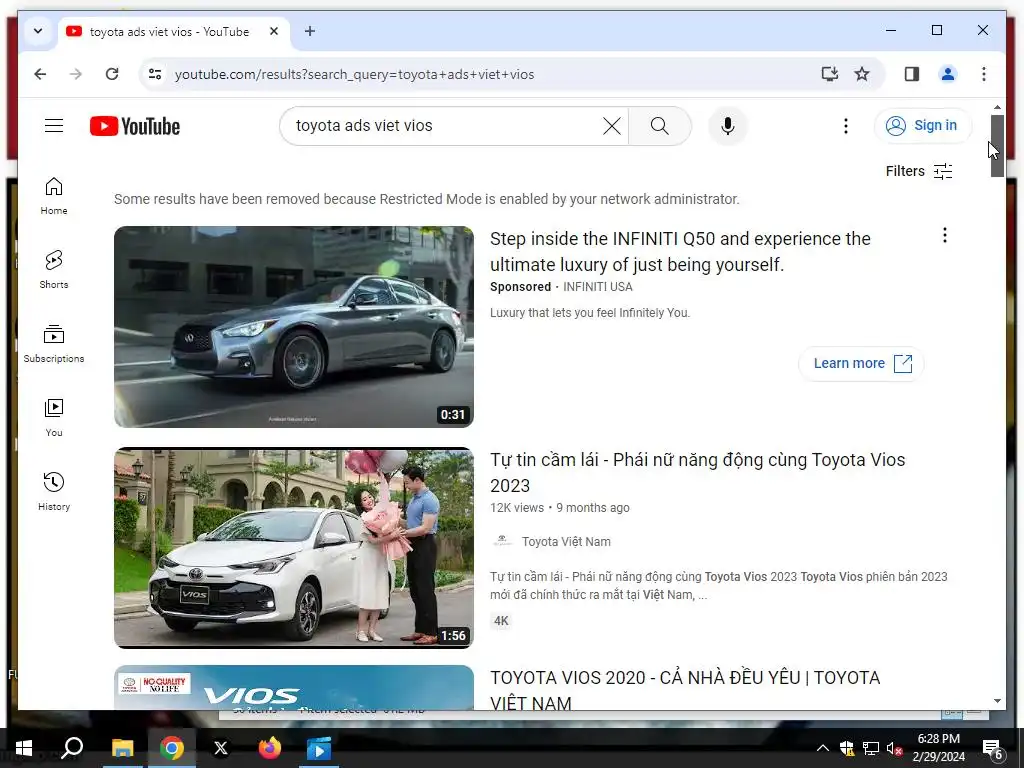
Task: Open the YouTube guide hamburger menu
Action: point(54,125)
